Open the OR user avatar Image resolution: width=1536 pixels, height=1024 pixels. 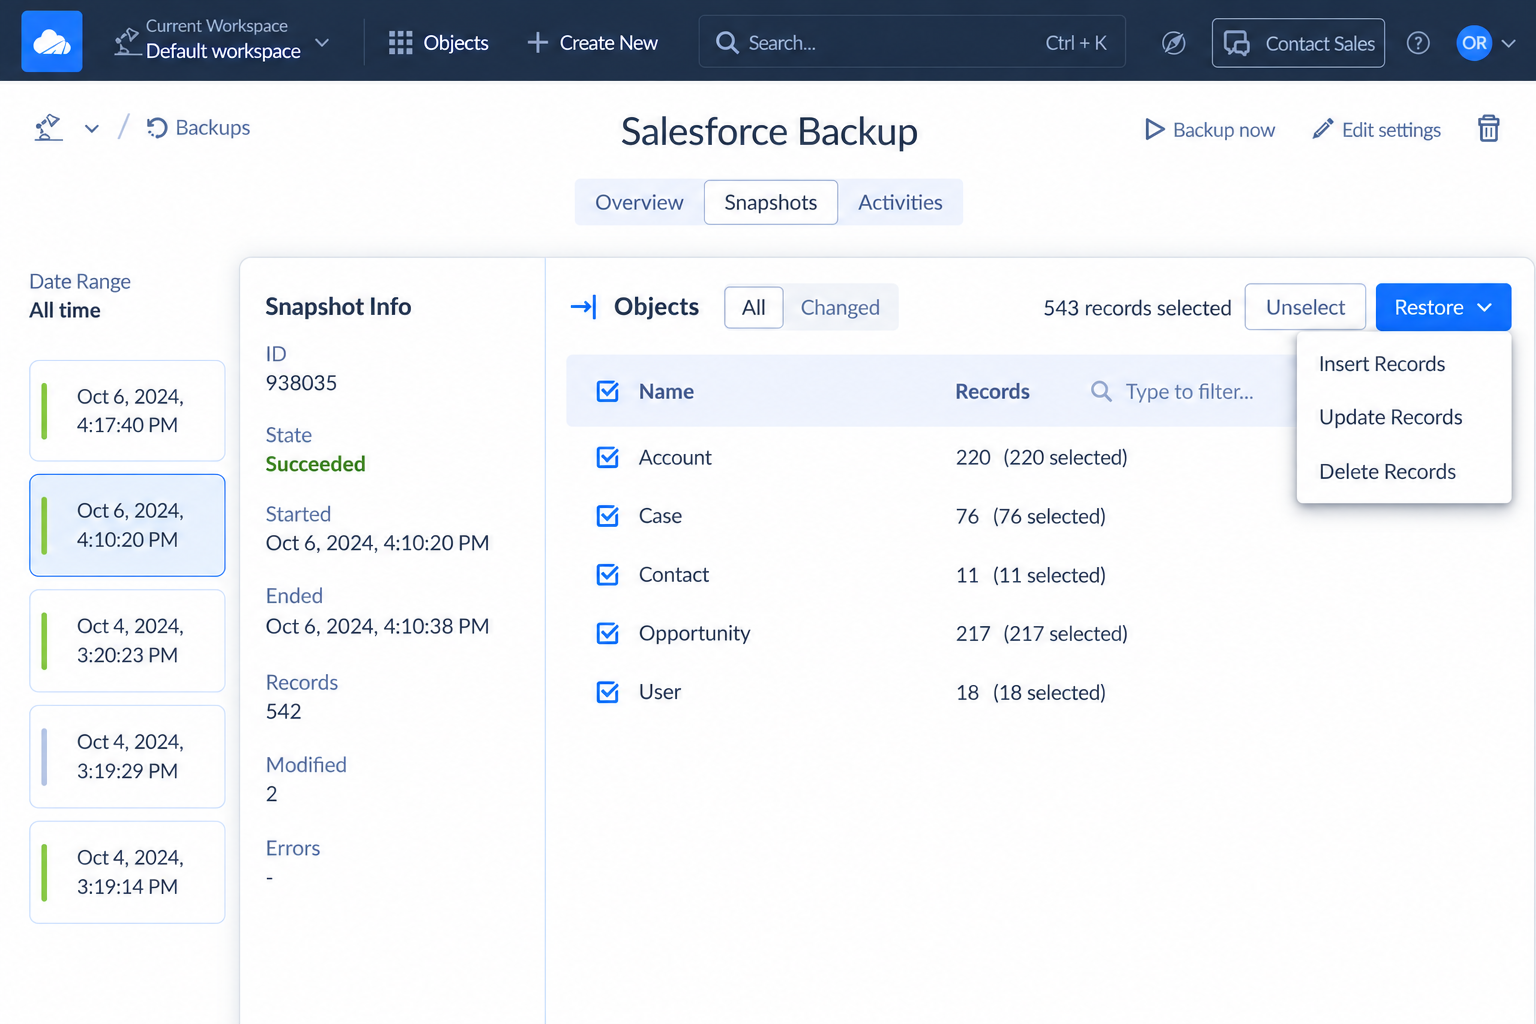[1474, 43]
